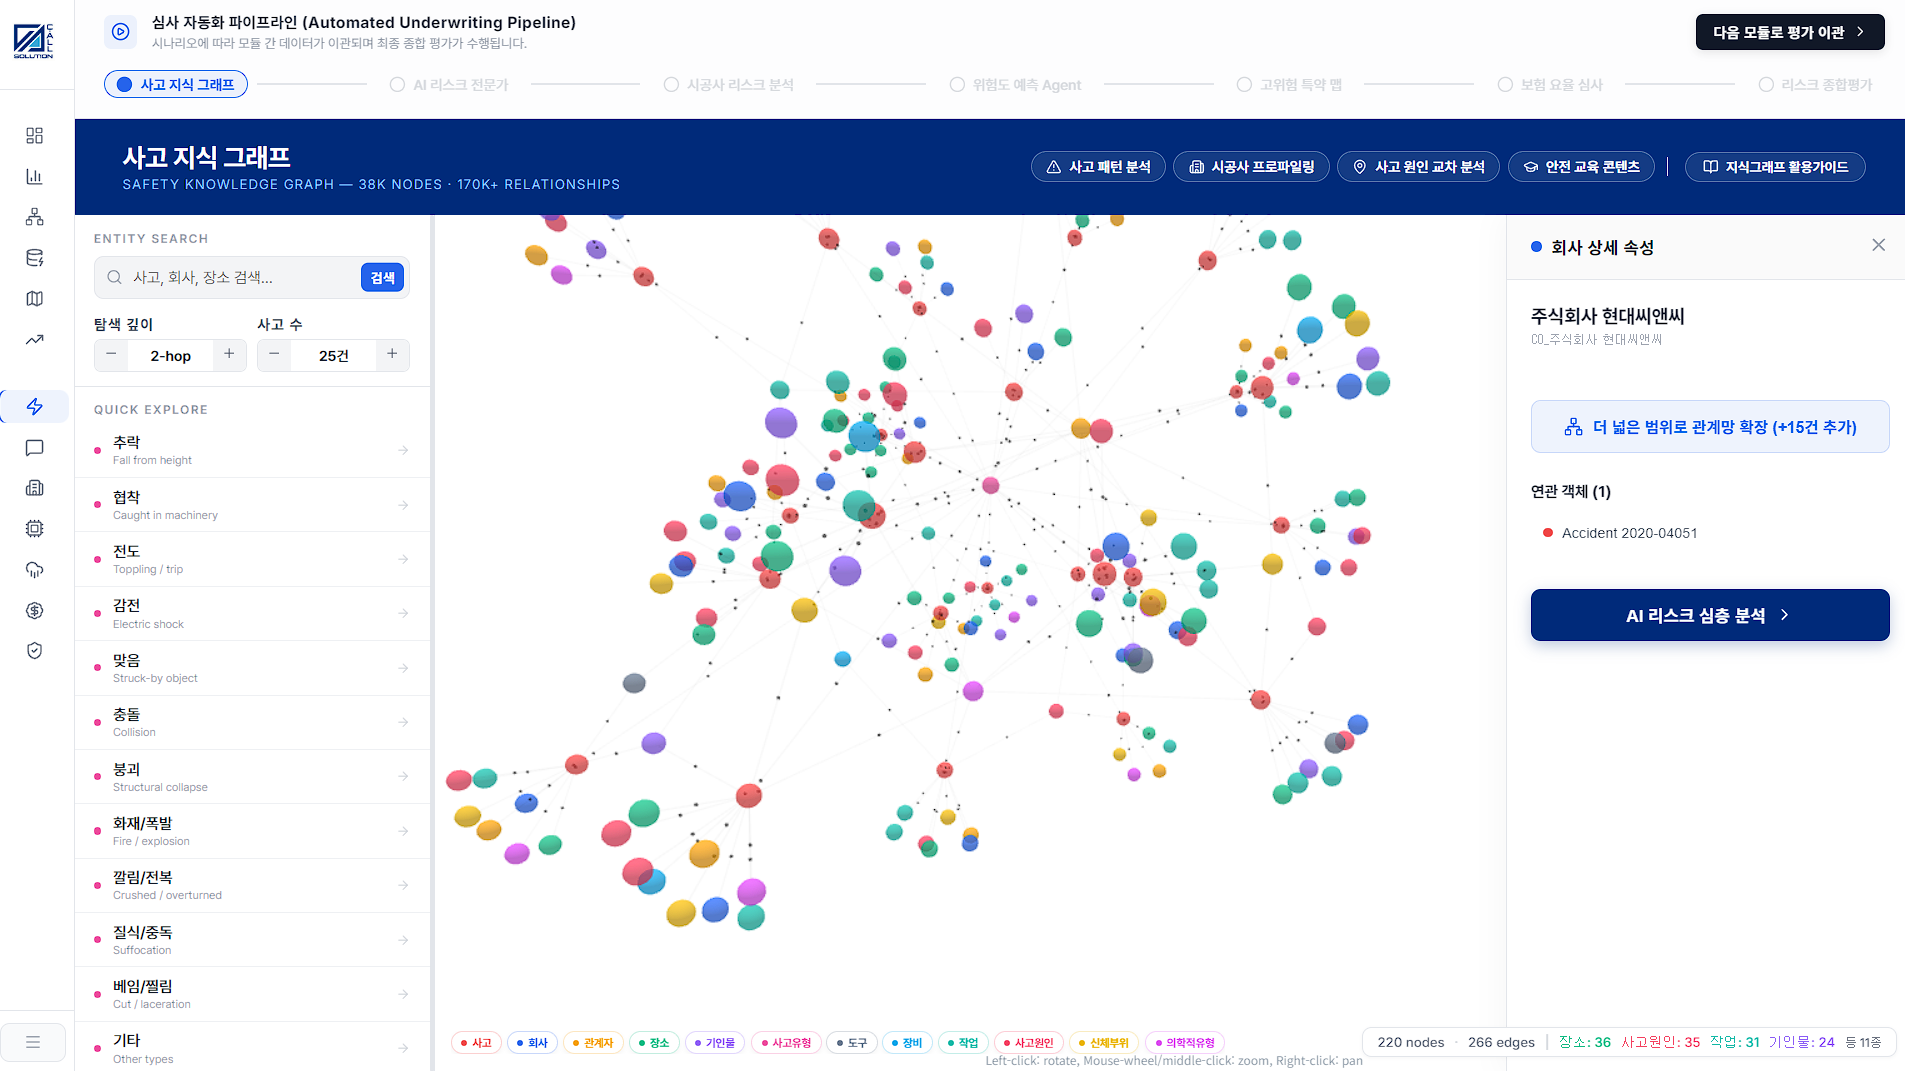
Task: Open the 안전 교육 콘텐츠 tab
Action: click(x=1581, y=167)
